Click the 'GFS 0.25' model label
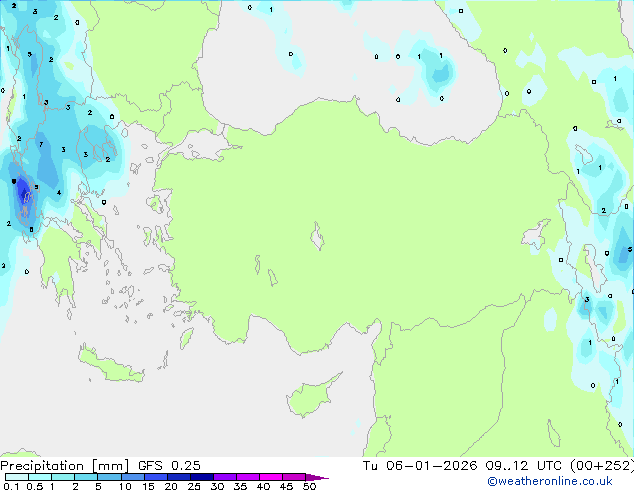634x490 pixels. (169, 466)
